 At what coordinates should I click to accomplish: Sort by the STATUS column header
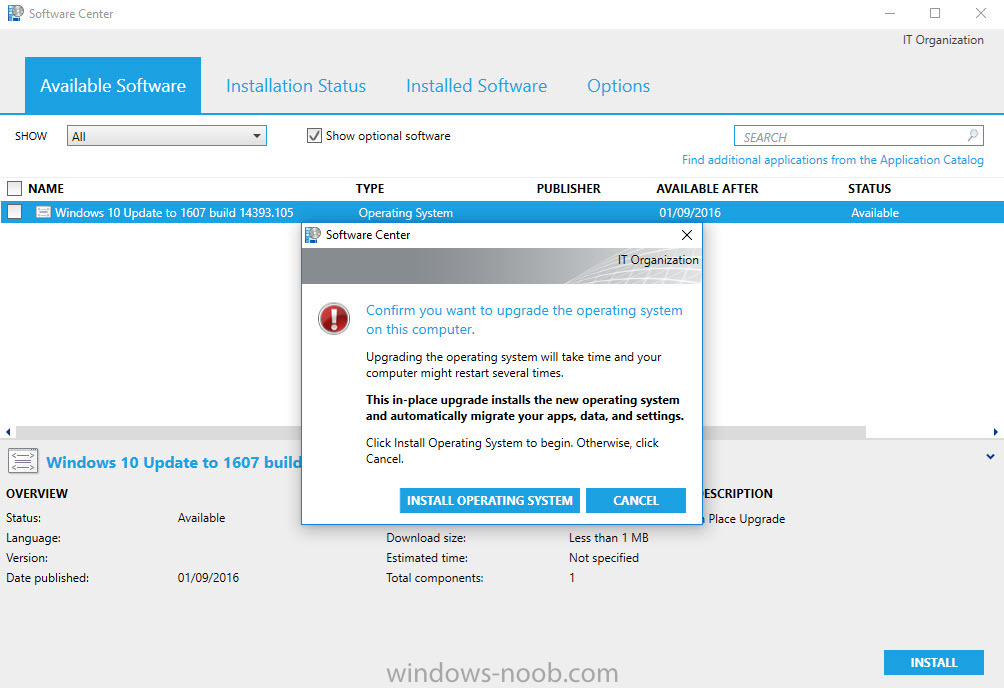coord(870,188)
